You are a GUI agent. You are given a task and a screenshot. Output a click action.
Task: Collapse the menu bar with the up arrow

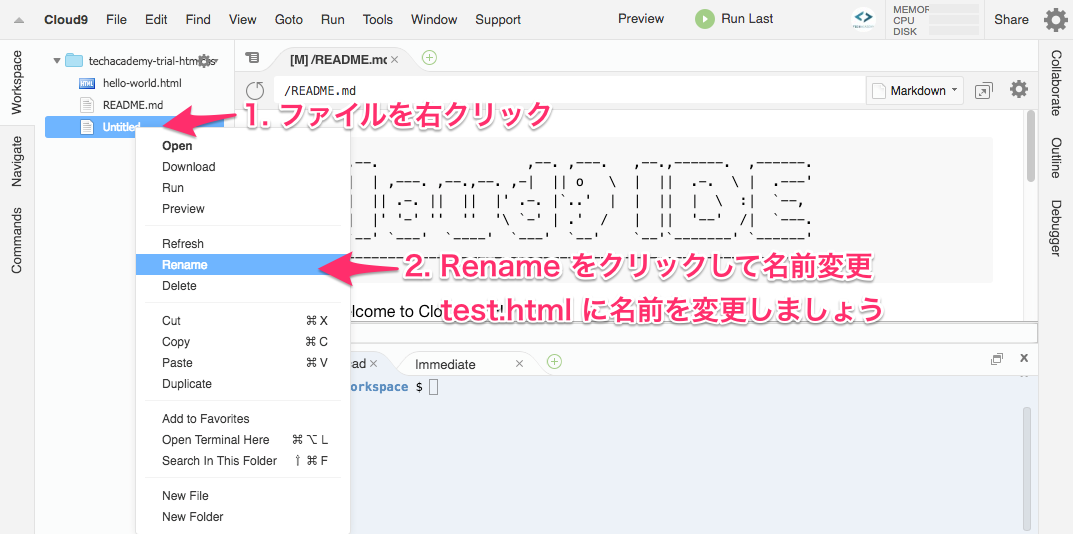[19, 20]
